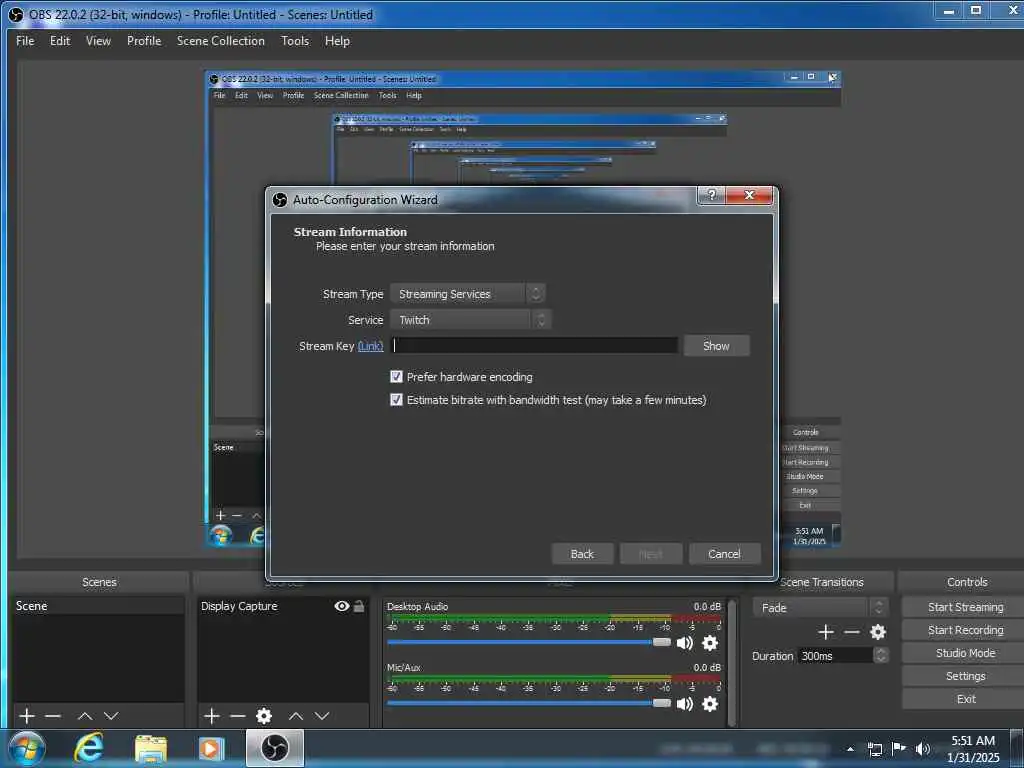Open File Explorer from the taskbar
Image resolution: width=1024 pixels, height=768 pixels.
pos(151,749)
